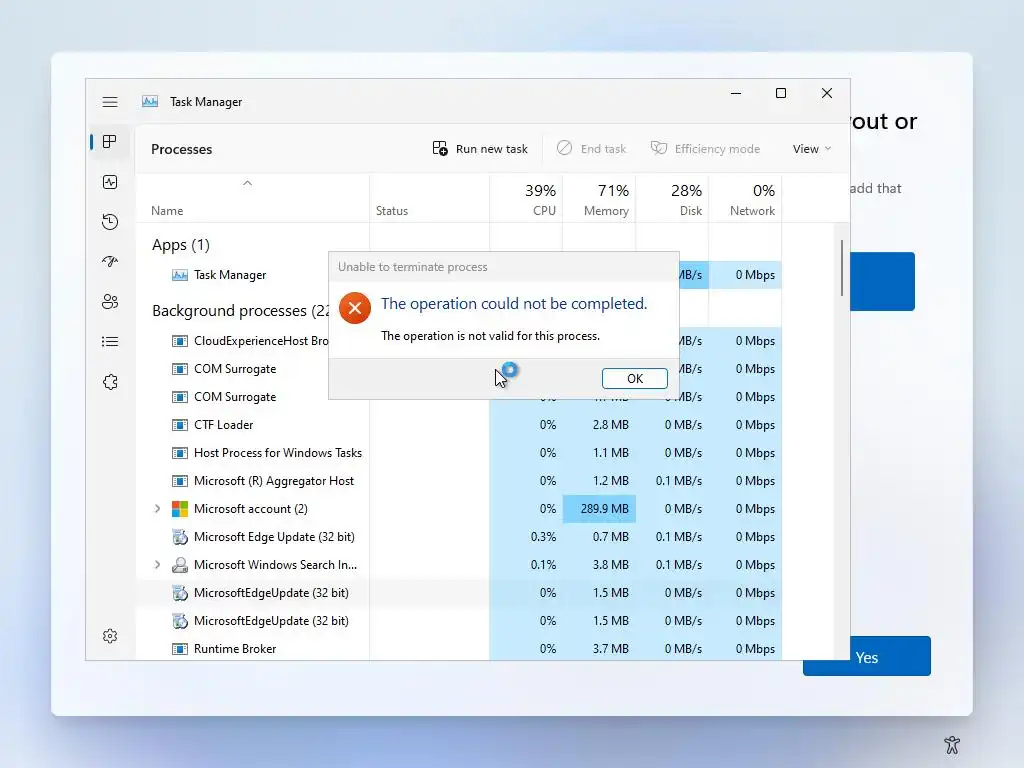Click the Apps (1) group heading

(181, 245)
